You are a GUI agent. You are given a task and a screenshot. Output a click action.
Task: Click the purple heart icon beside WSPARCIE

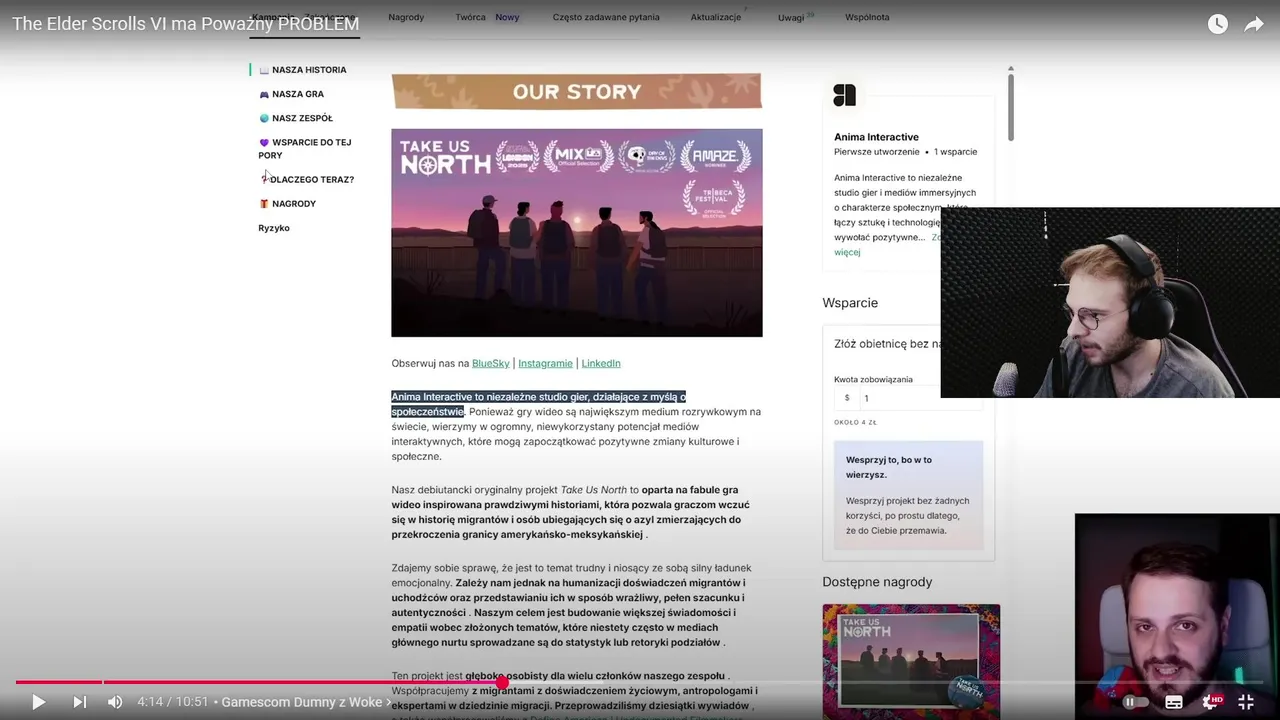pyautogui.click(x=264, y=143)
